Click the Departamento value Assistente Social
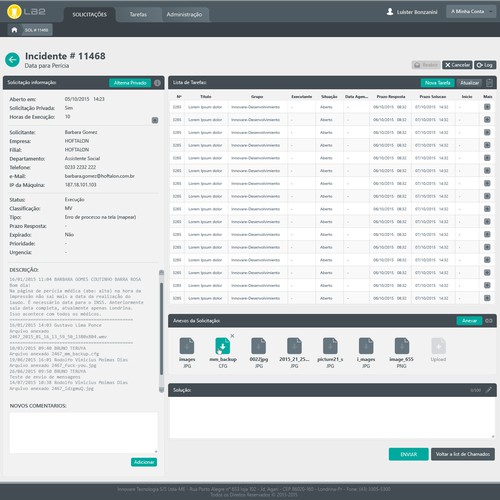This screenshot has height=500, width=500. [x=82, y=158]
